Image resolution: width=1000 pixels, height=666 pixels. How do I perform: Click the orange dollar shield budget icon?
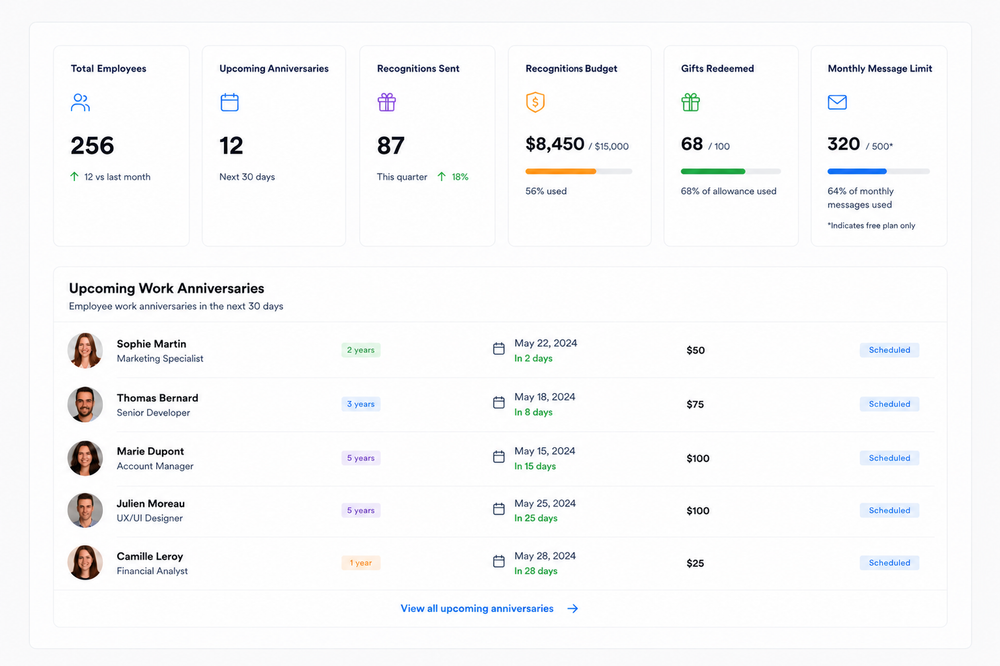tap(535, 102)
